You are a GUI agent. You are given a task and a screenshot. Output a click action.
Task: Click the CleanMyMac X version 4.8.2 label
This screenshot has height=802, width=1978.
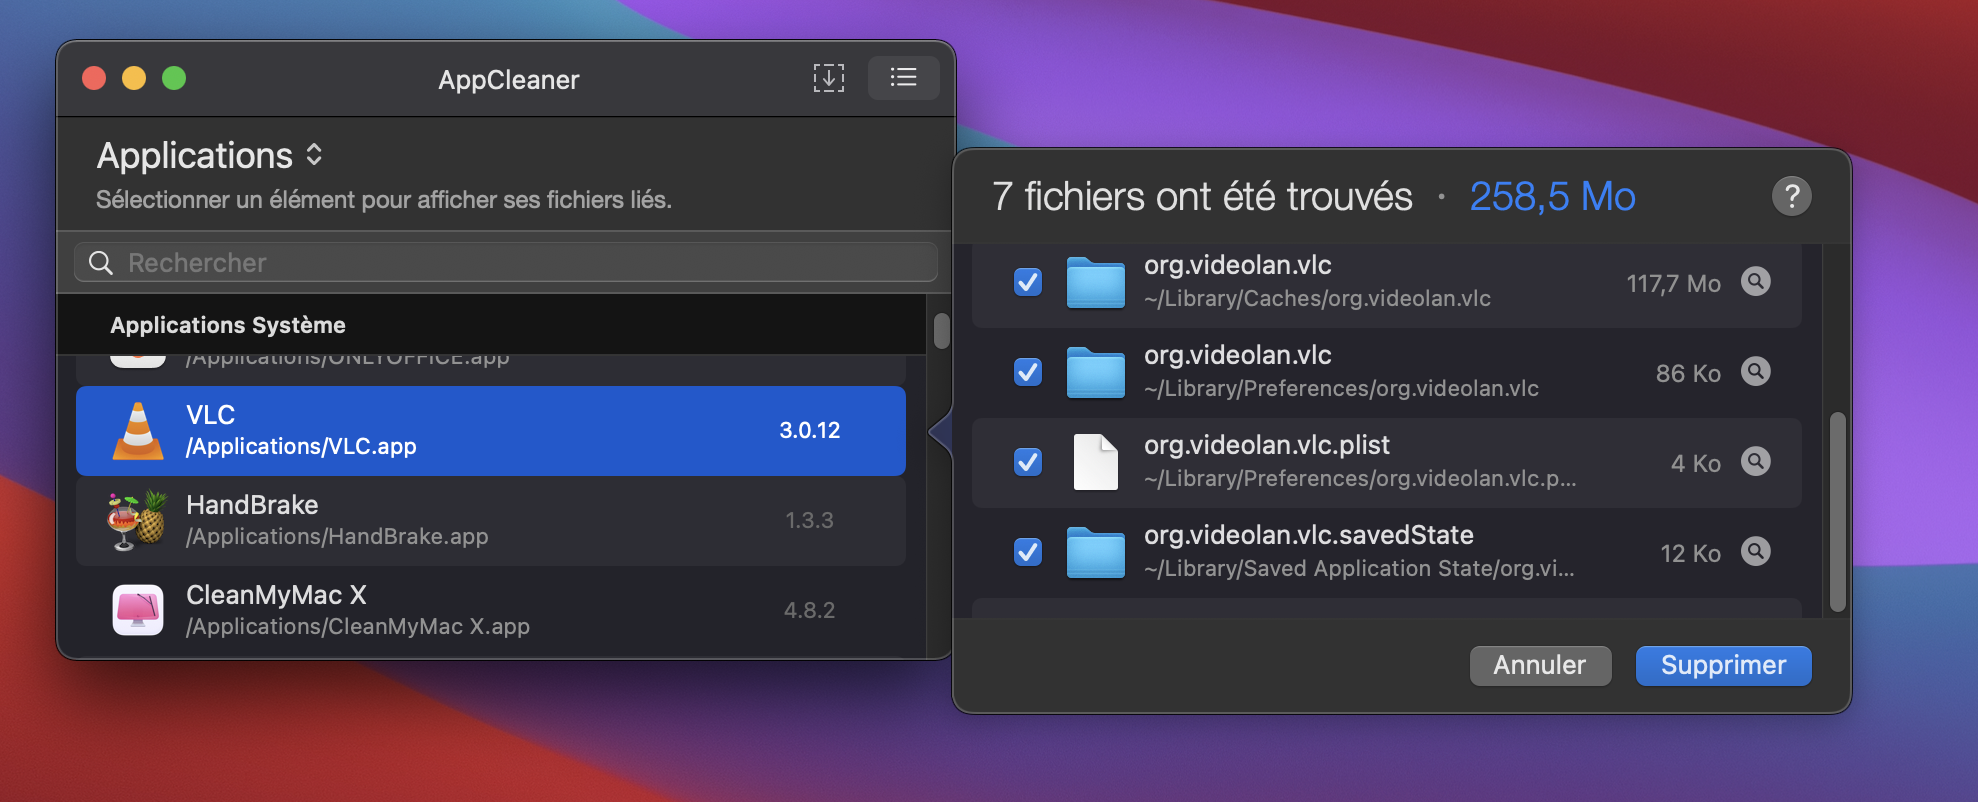tap(809, 611)
